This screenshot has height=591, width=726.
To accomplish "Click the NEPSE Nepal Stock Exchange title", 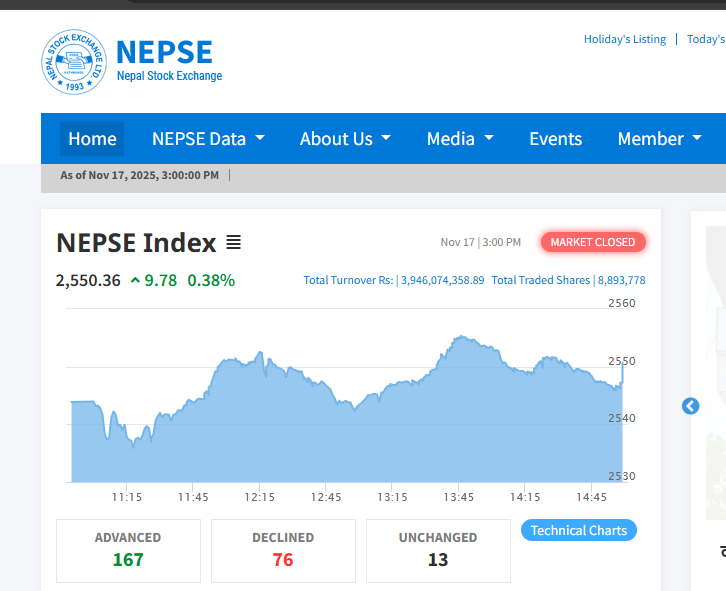I will click(168, 60).
